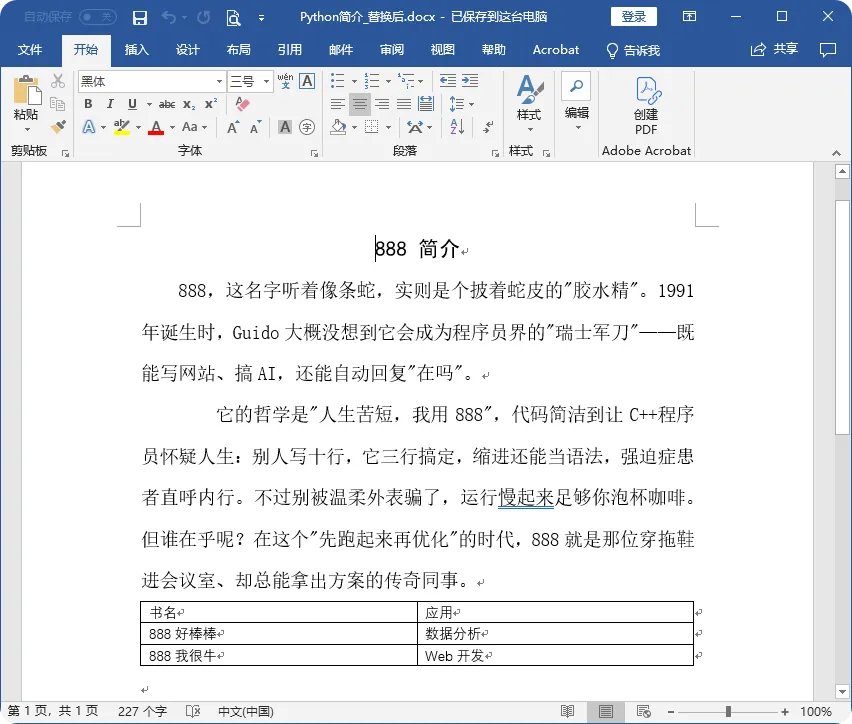Toggle Subscript formatting
This screenshot has height=724, width=852.
[x=189, y=104]
